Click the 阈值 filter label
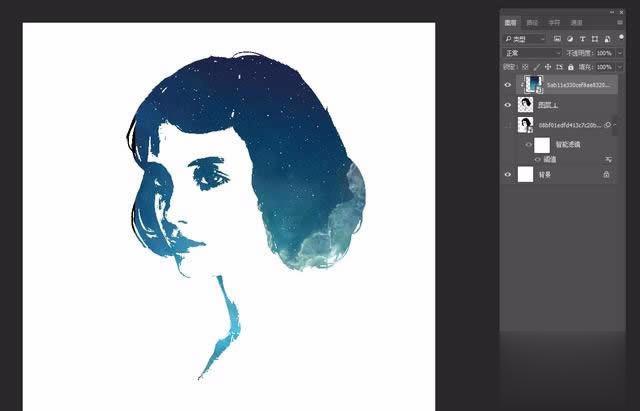Viewport: 640px width, 411px height. 550,160
